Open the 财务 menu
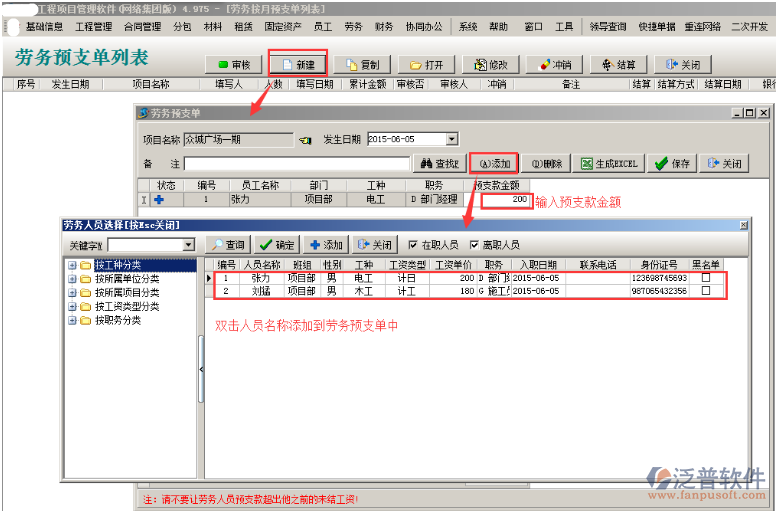This screenshot has height=511, width=776. [383, 27]
